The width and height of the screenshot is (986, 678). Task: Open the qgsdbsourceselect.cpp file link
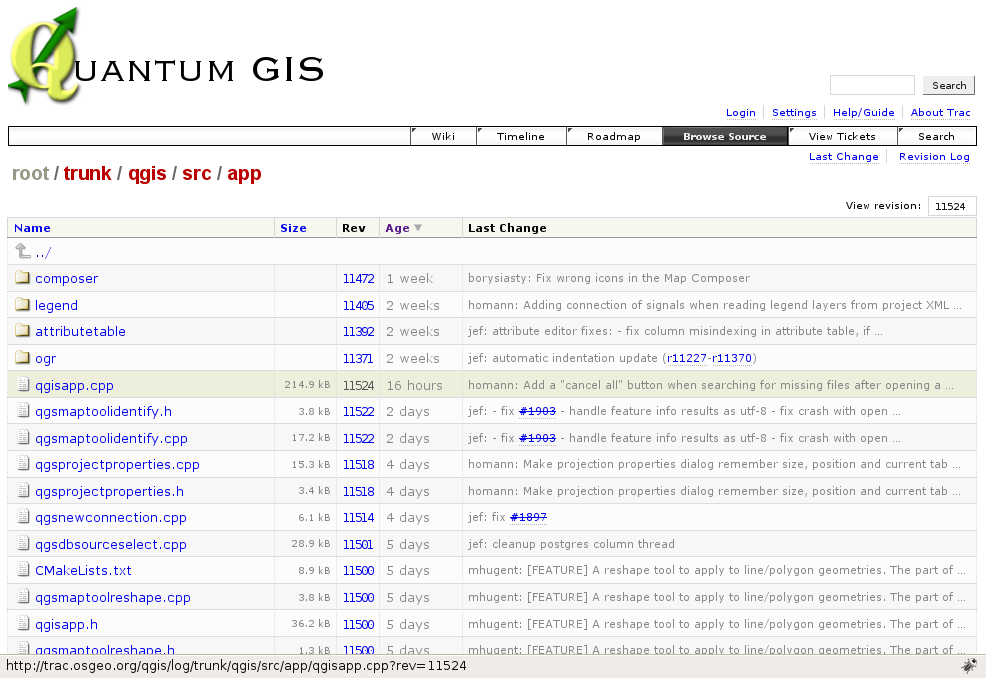coord(111,544)
